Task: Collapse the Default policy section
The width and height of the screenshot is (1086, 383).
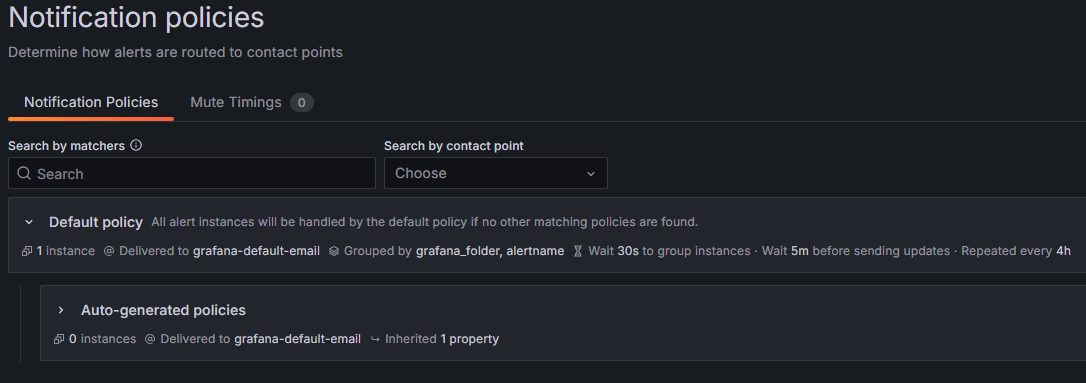Action: [29, 222]
